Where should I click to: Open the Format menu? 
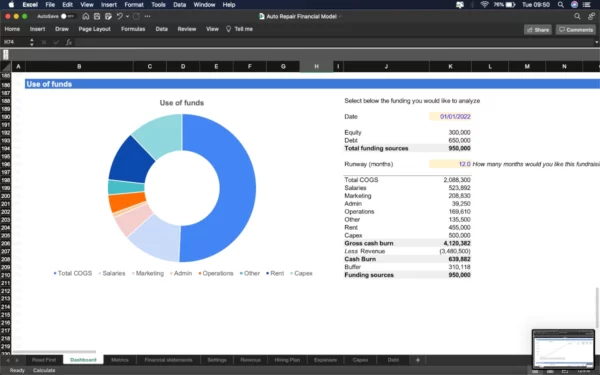(x=134, y=5)
